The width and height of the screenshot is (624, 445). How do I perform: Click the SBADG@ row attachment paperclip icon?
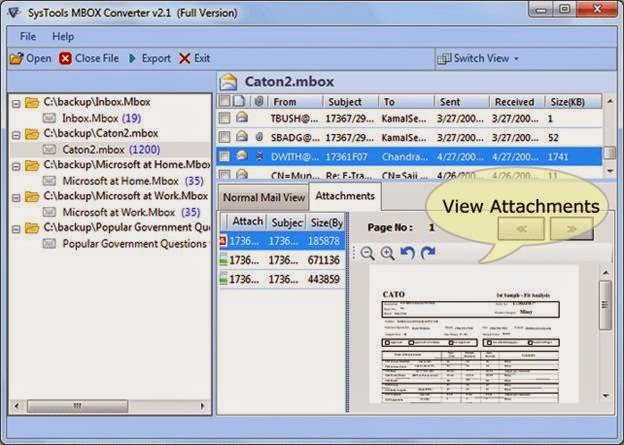(x=259, y=137)
